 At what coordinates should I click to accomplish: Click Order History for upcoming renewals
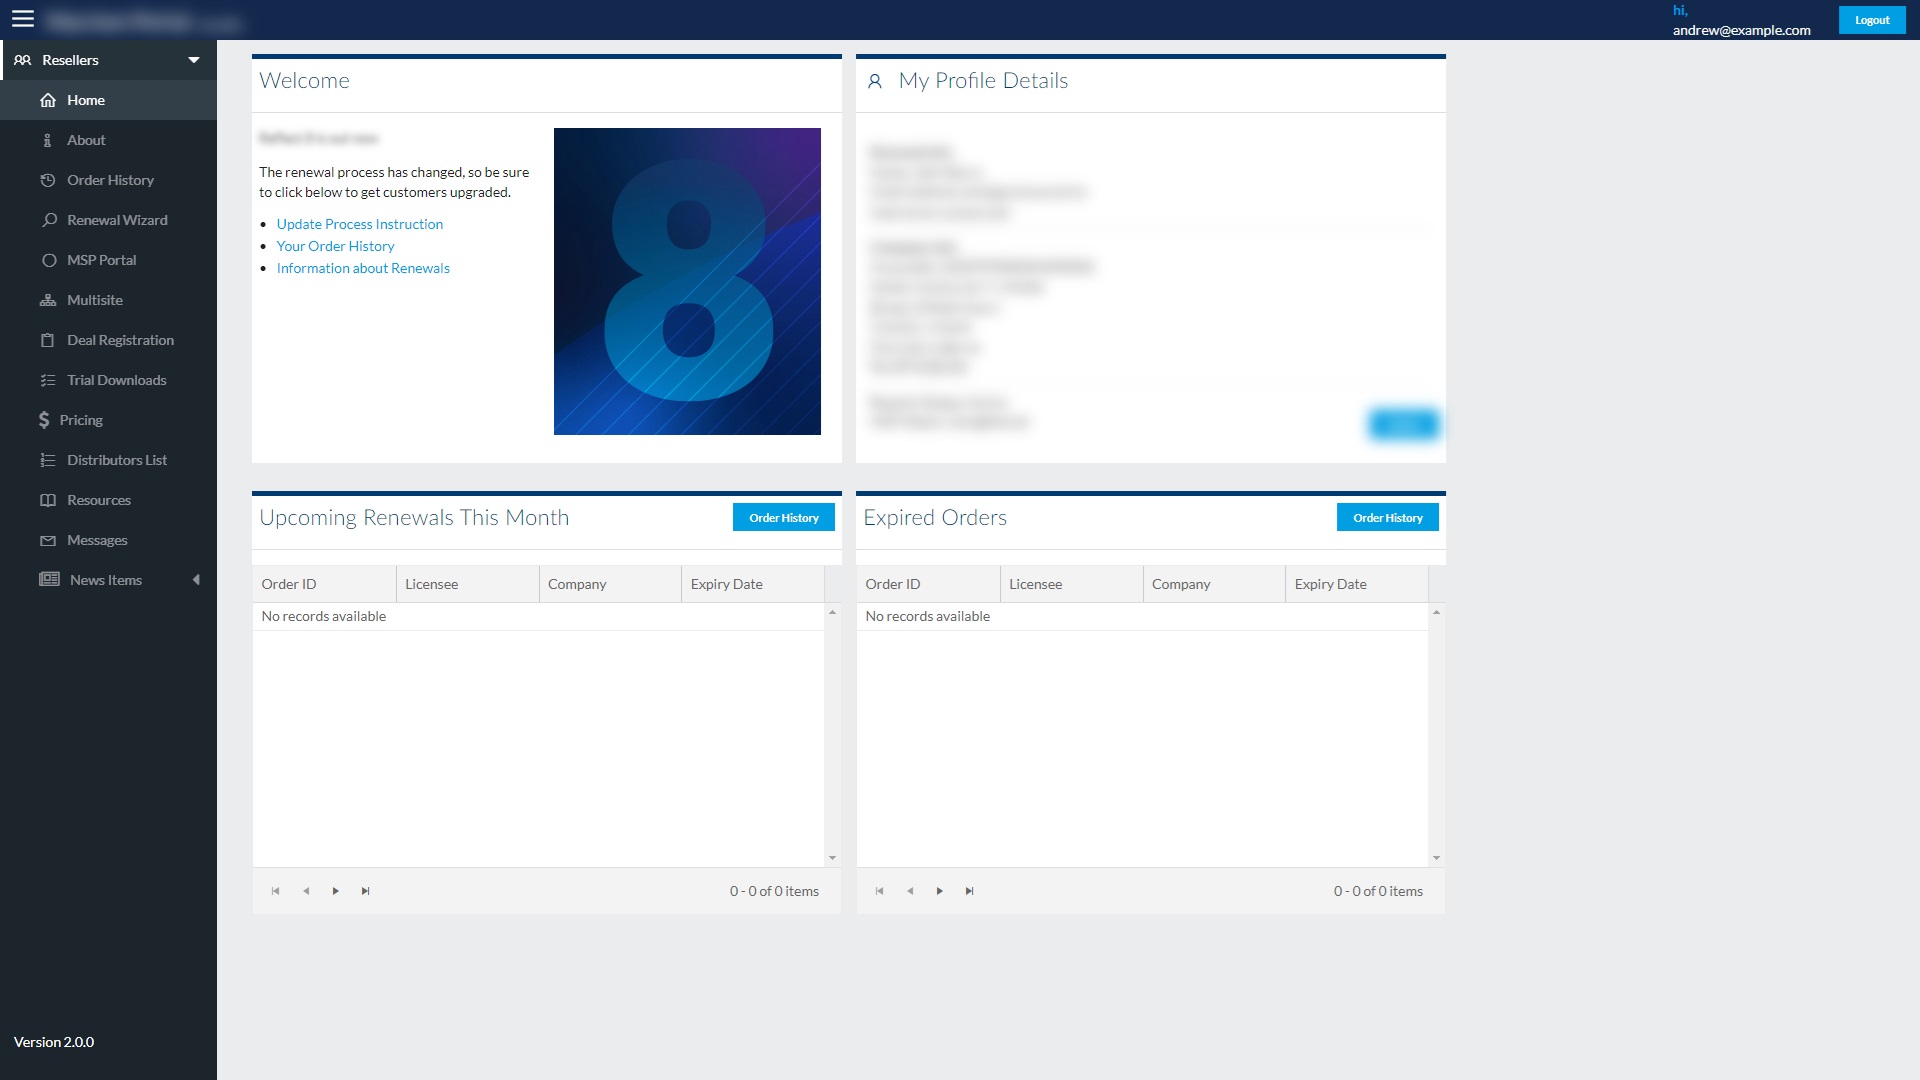coord(783,517)
